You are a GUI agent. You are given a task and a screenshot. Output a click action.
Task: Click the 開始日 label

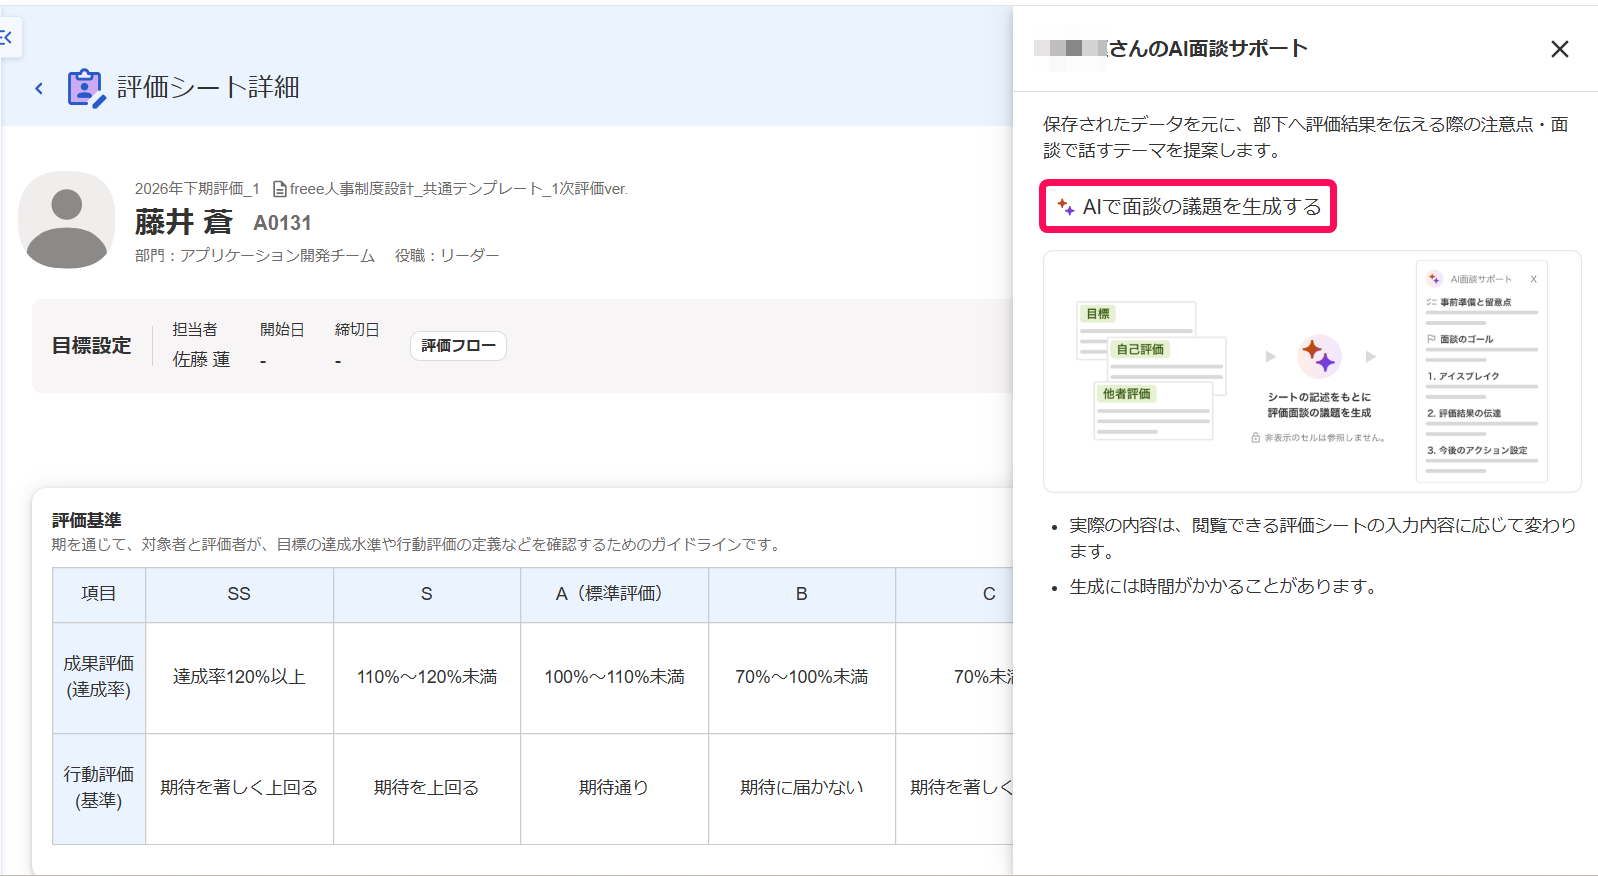coord(282,330)
